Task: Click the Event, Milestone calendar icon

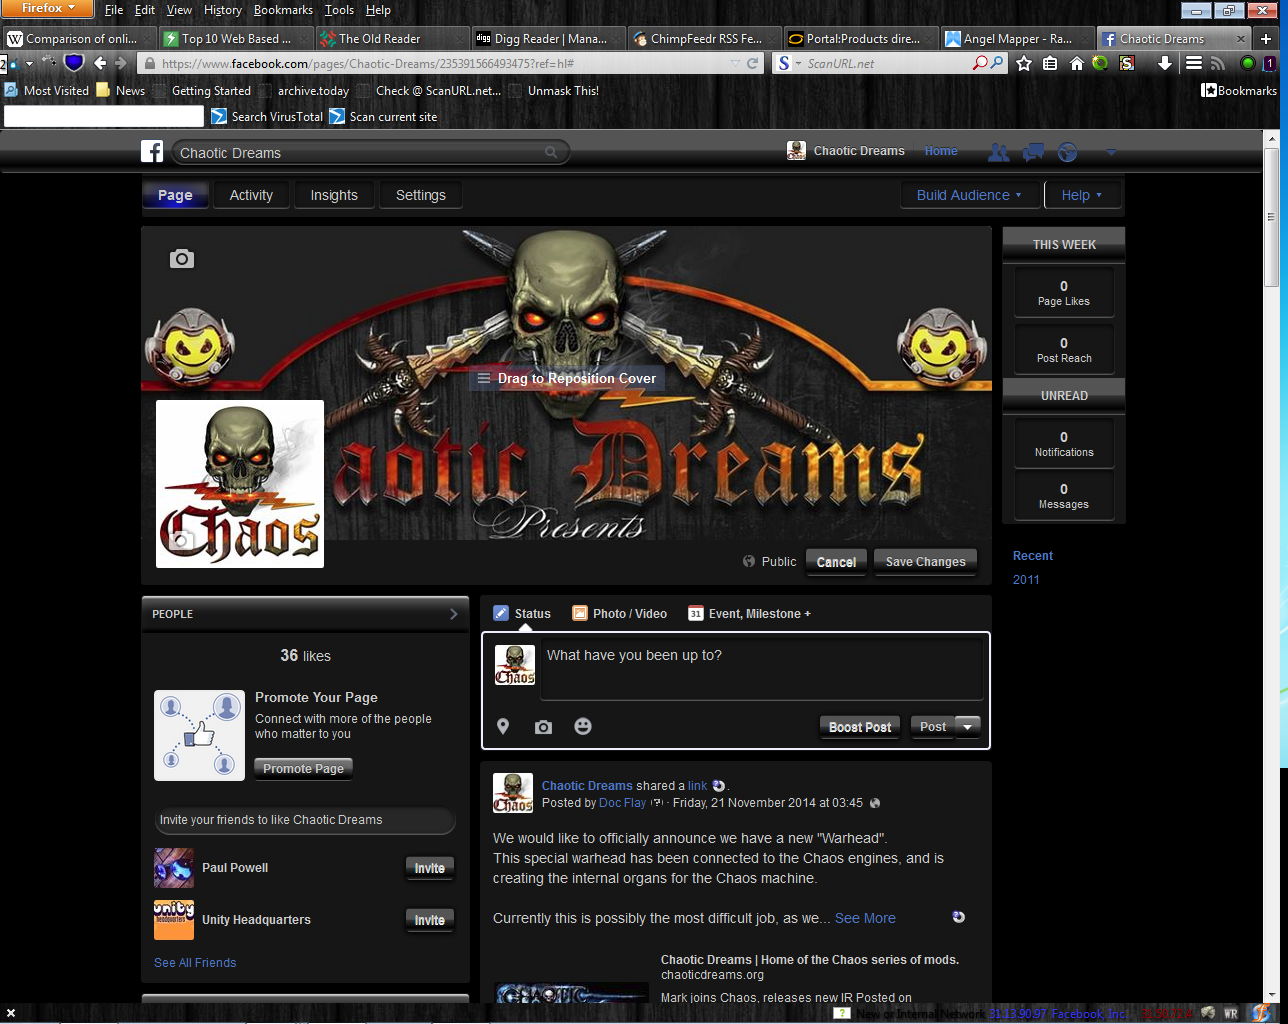Action: (x=696, y=613)
